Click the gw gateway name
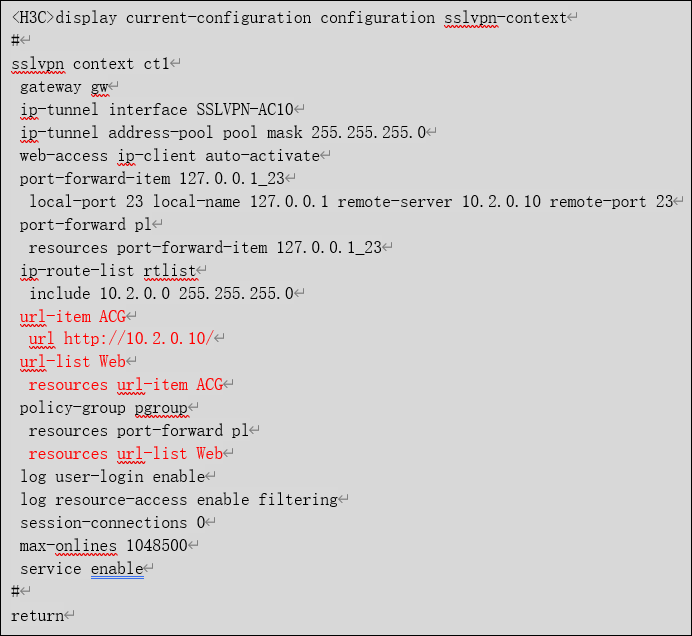692x636 pixels. pos(100,87)
